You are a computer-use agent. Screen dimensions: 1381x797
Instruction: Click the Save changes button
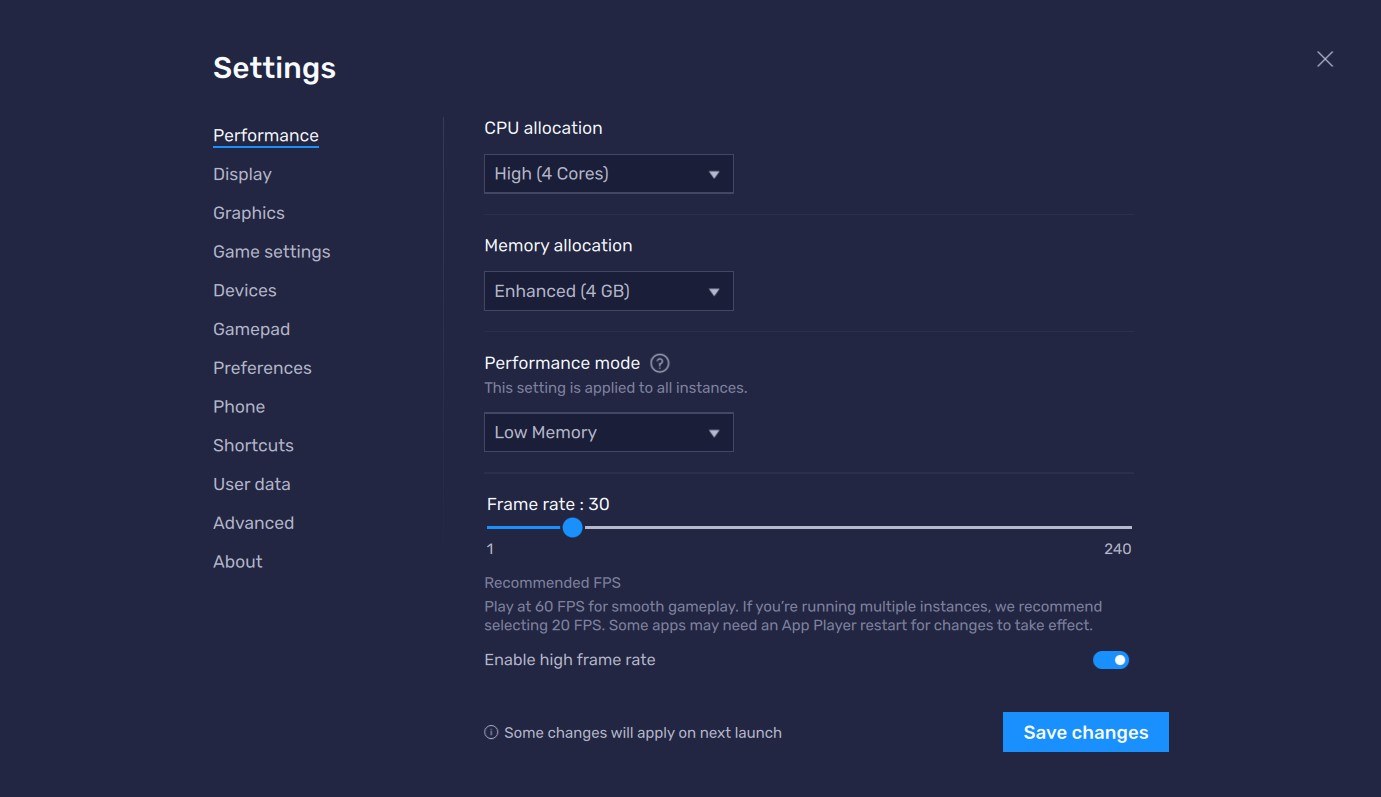(1085, 732)
